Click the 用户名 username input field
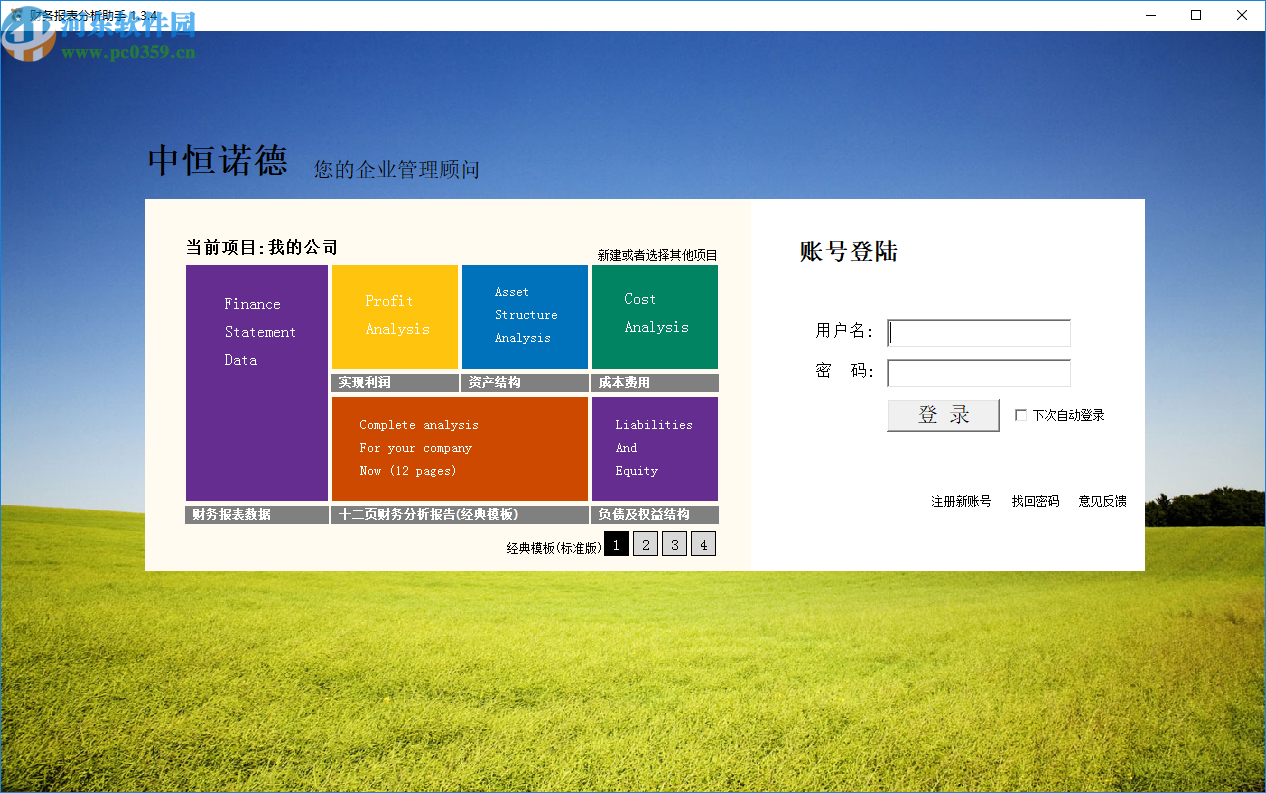 pos(978,333)
